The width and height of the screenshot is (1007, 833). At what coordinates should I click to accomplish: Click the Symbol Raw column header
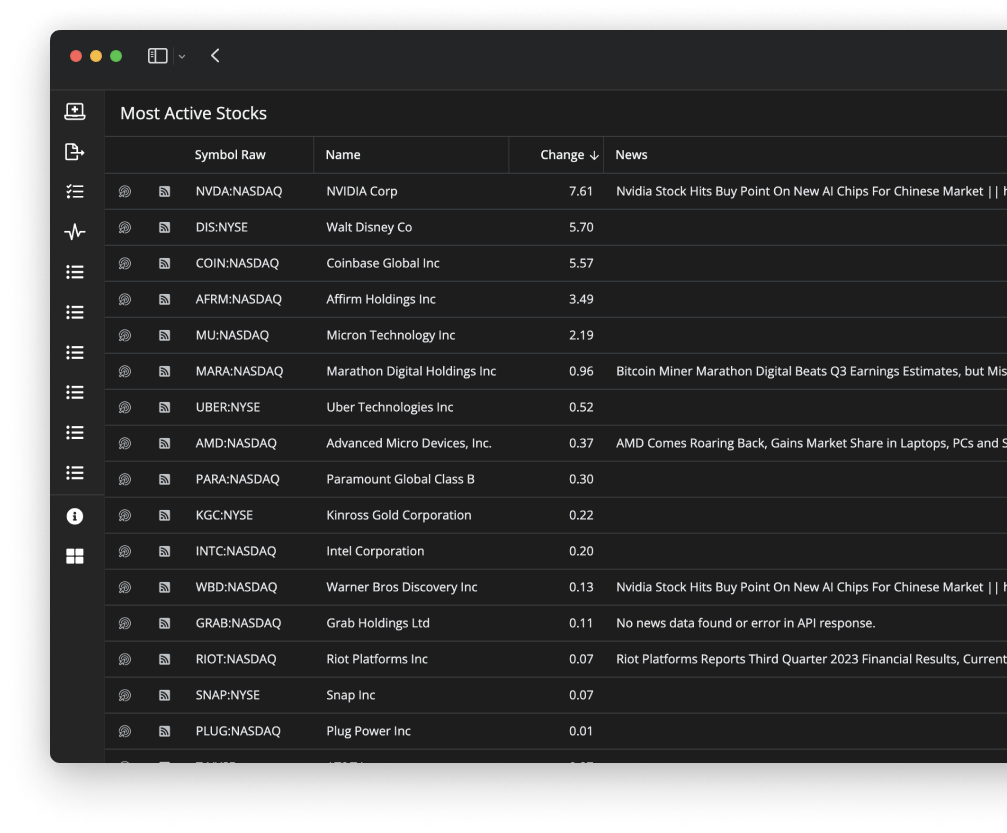[x=230, y=155]
